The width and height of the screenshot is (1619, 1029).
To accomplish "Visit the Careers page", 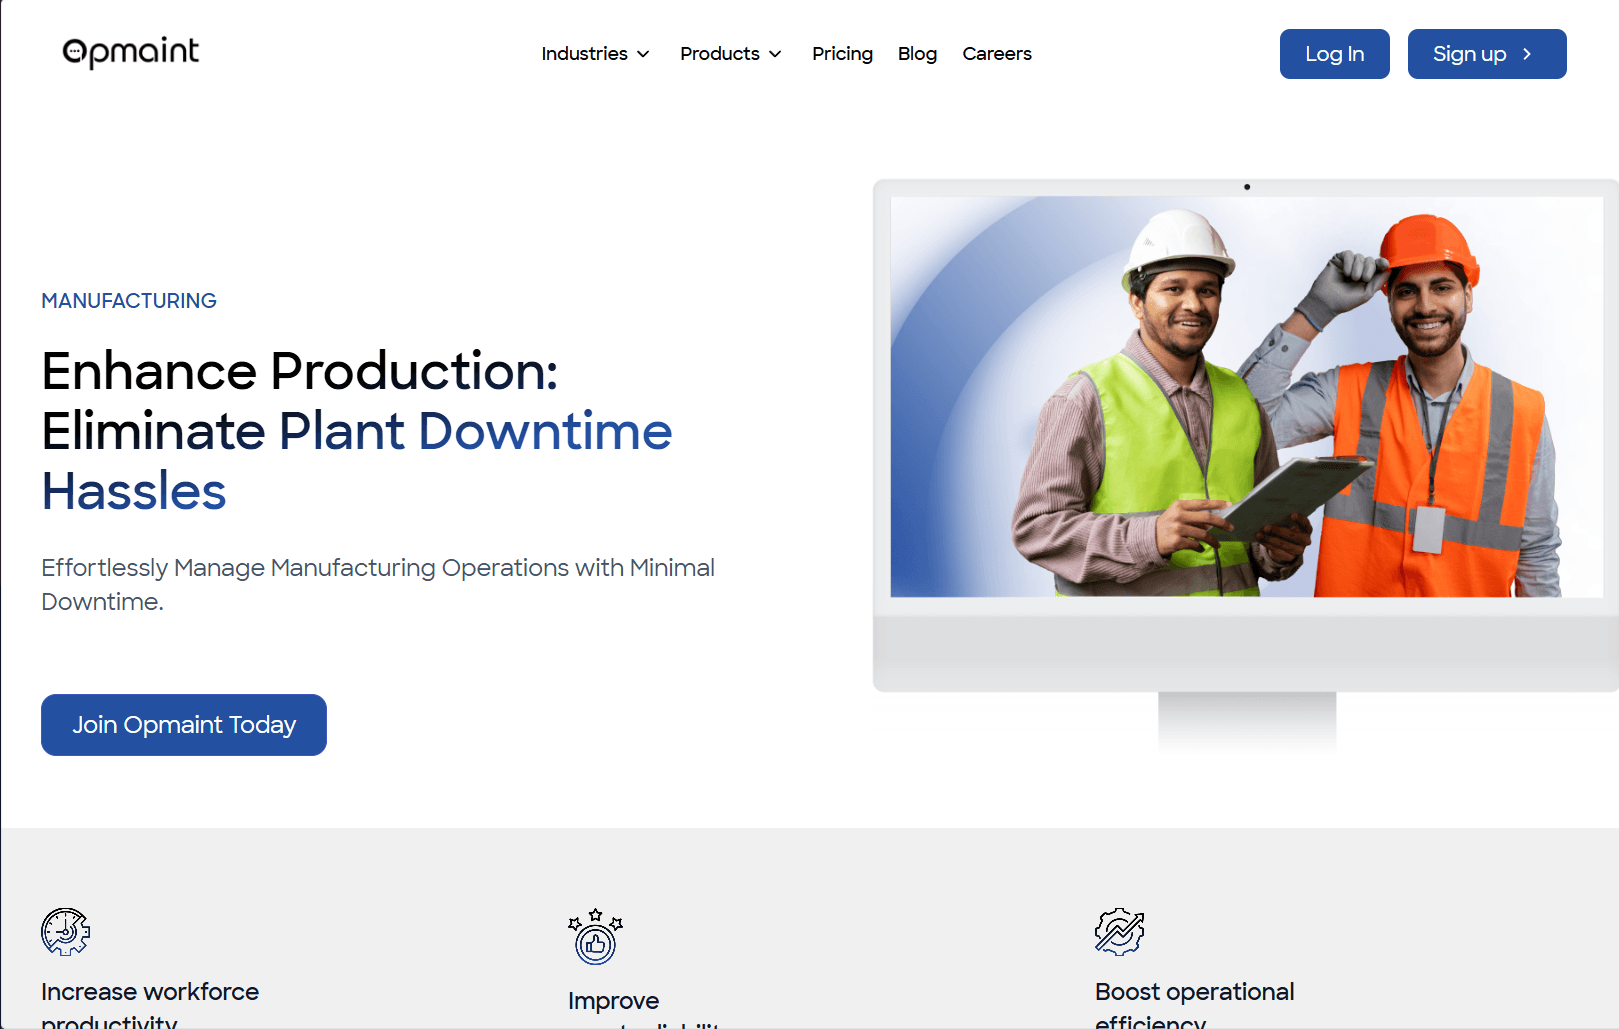I will pyautogui.click(x=997, y=54).
